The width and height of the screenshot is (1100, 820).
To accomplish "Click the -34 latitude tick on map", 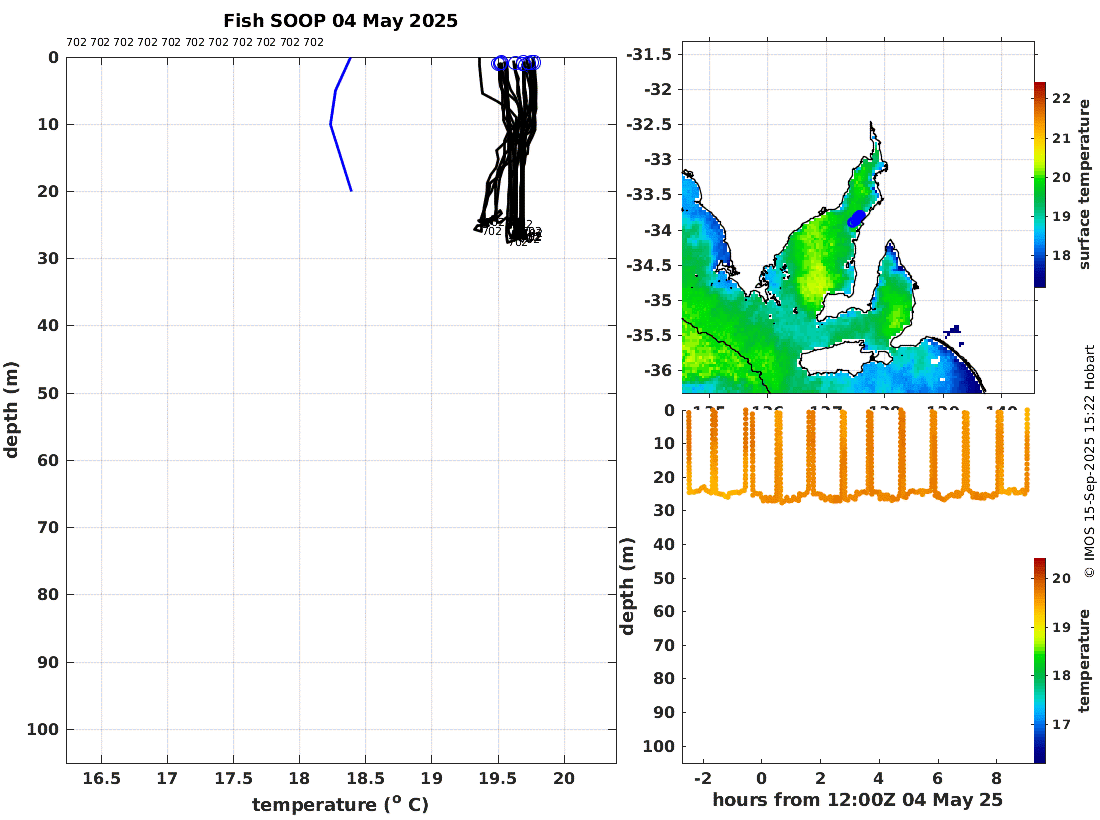I will [x=657, y=230].
